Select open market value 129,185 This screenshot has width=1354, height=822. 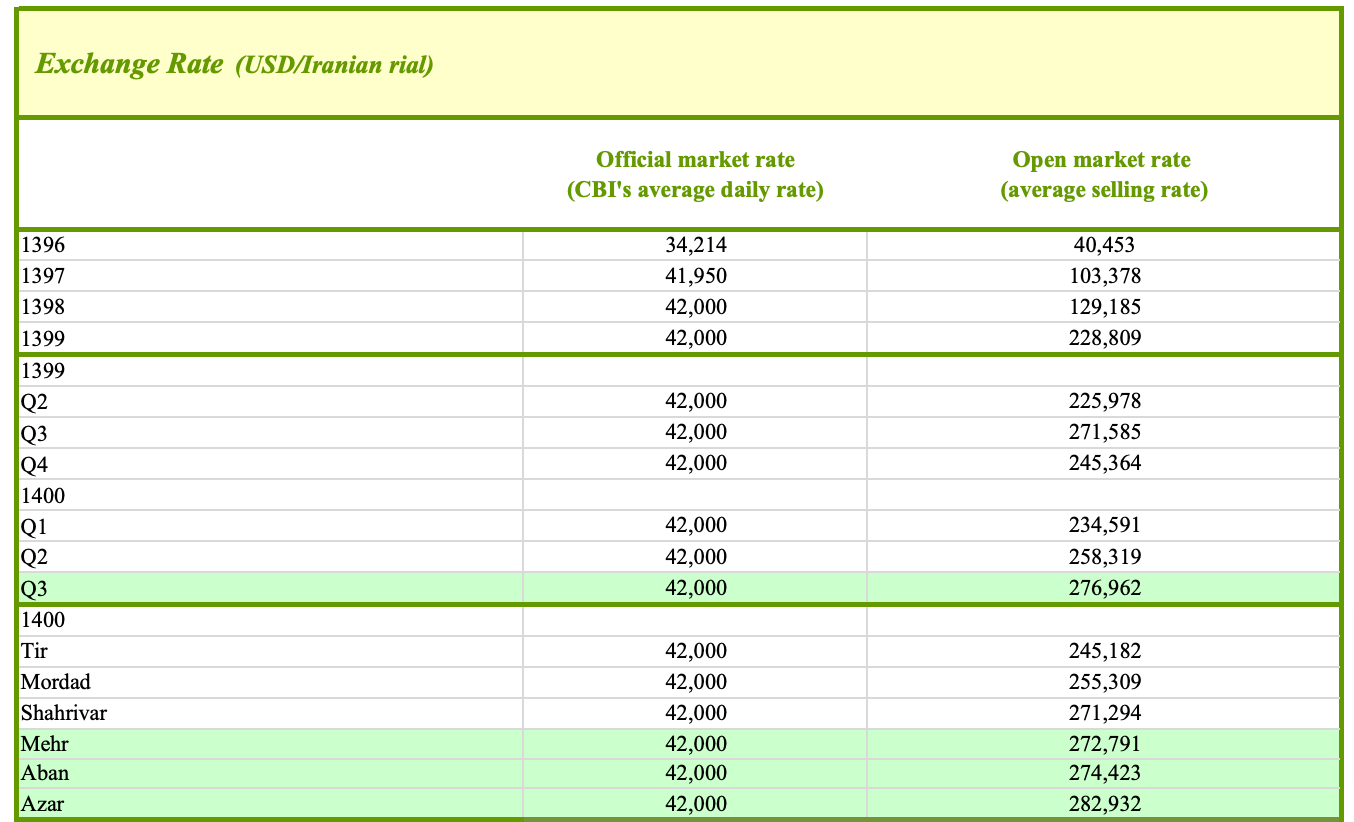pyautogui.click(x=1104, y=307)
